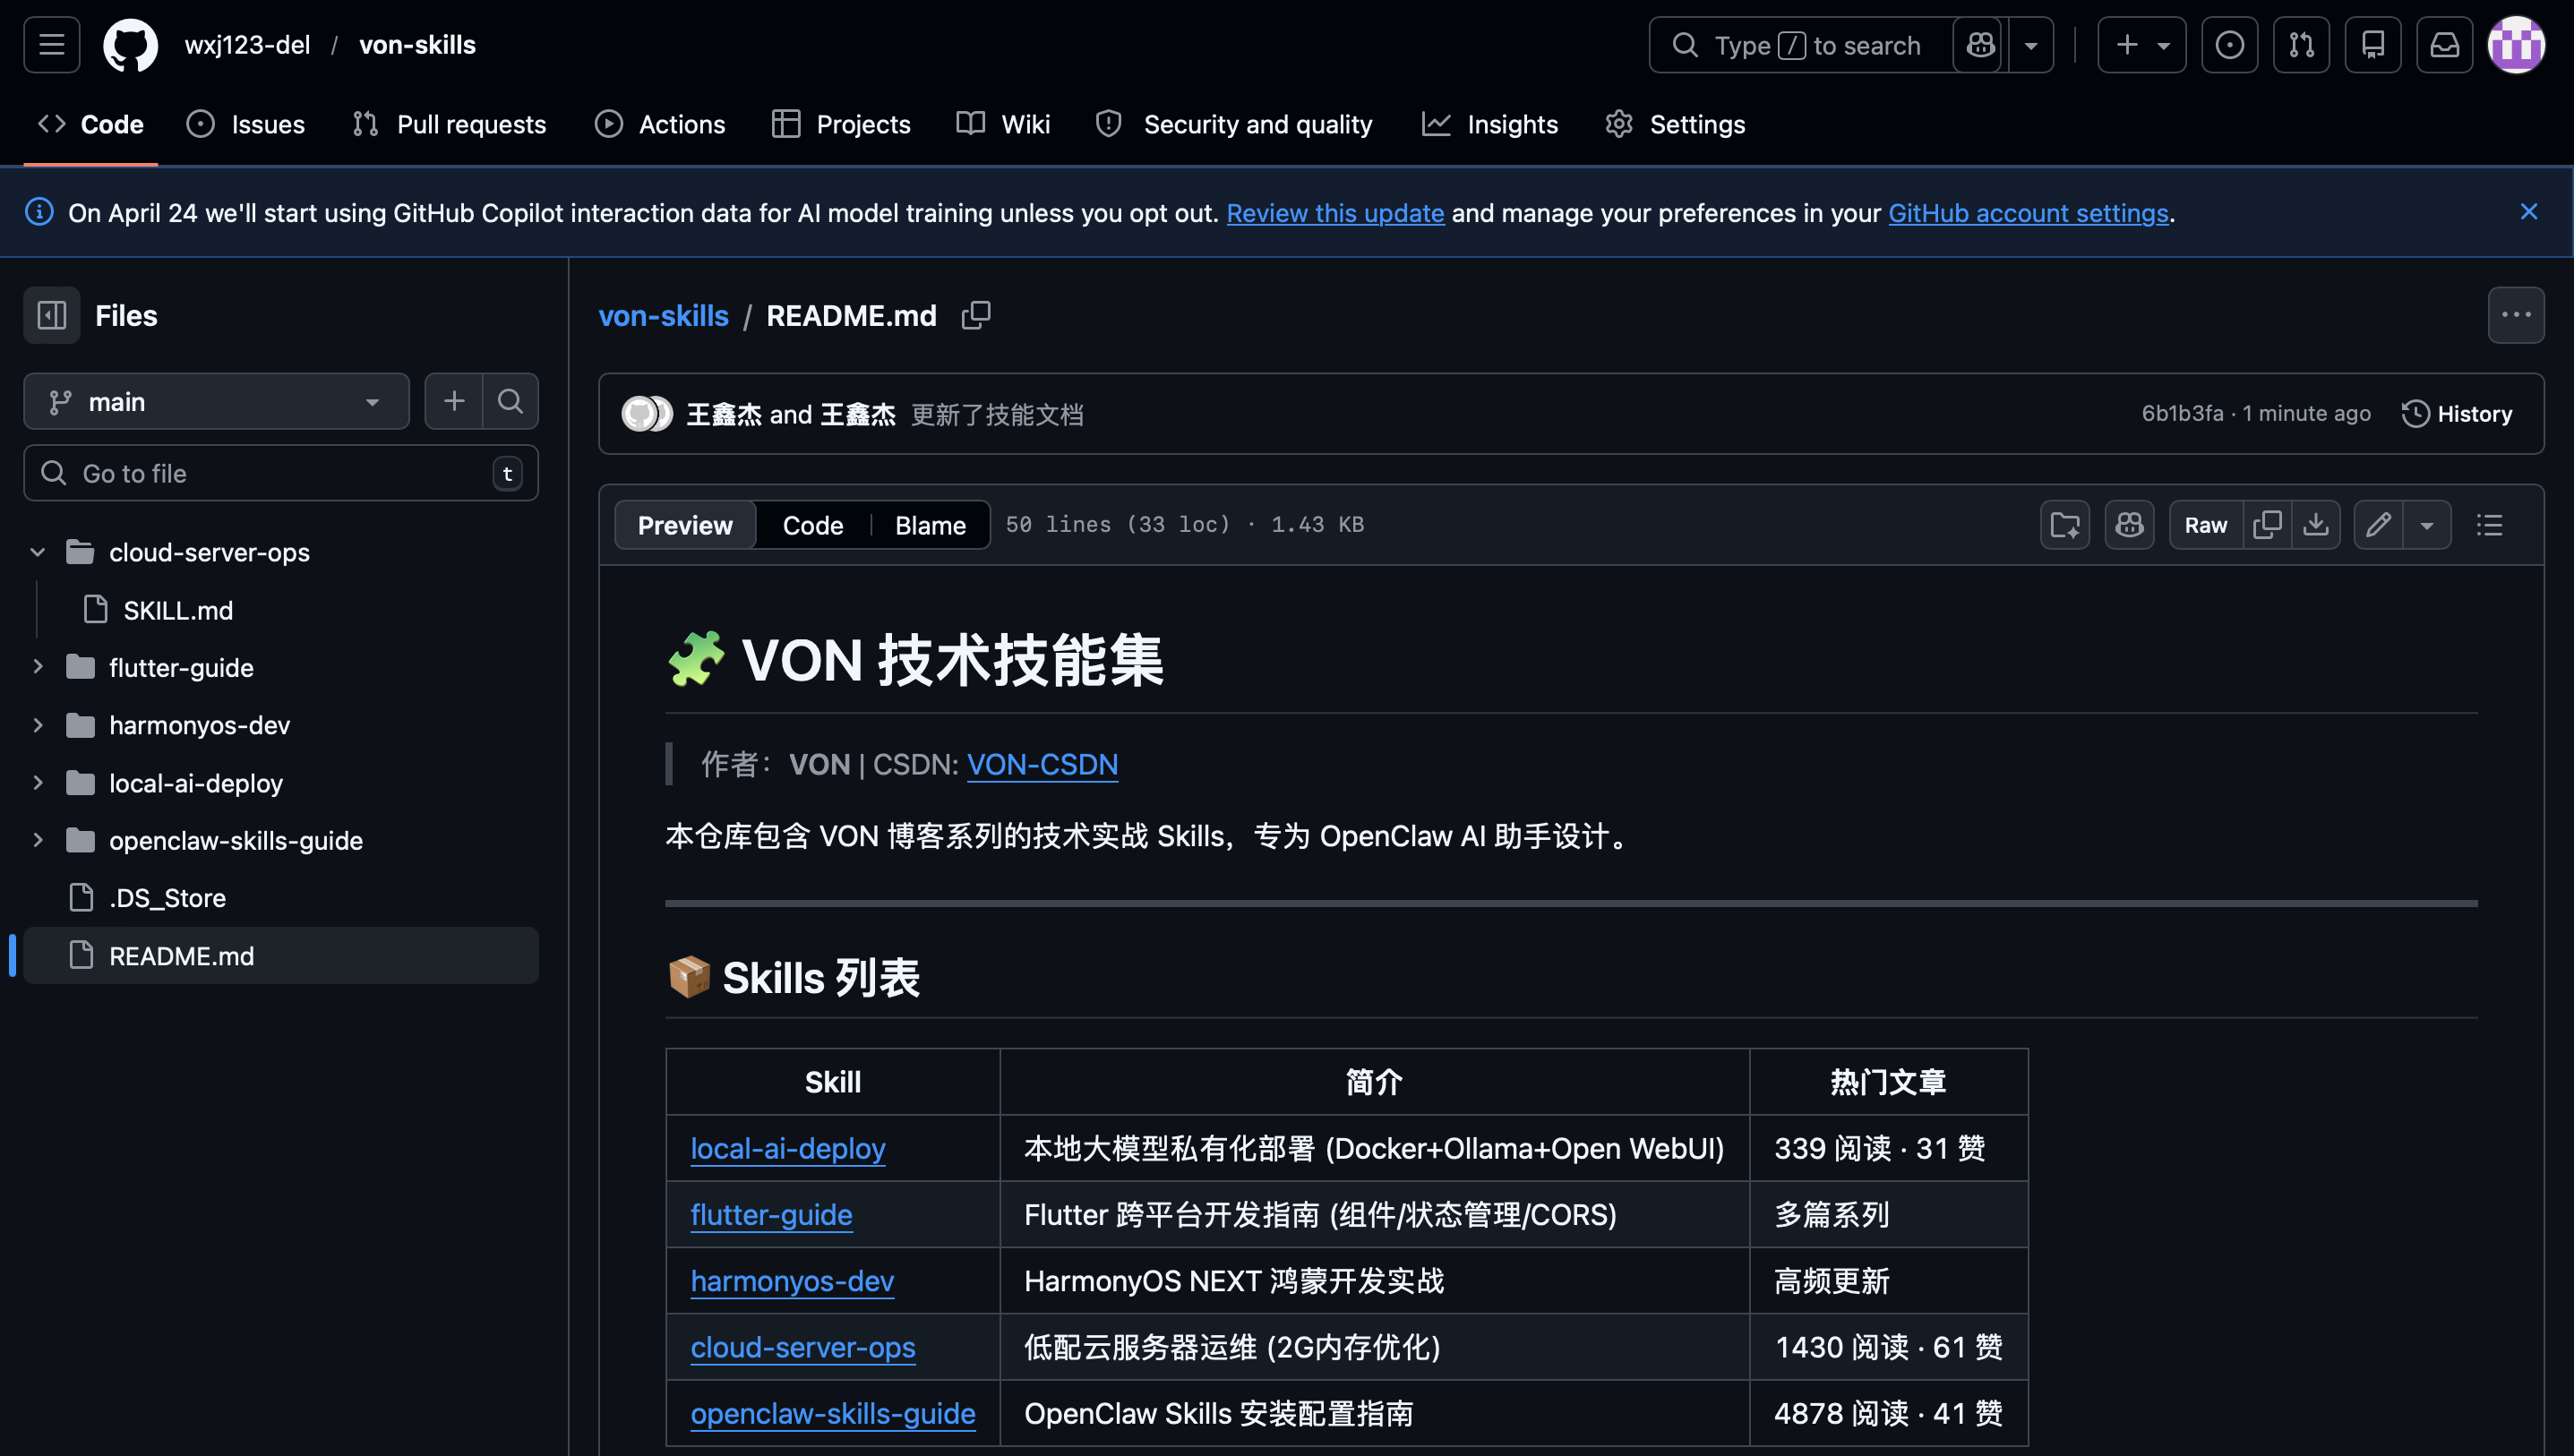Search files with the magnifier icon
The width and height of the screenshot is (2574, 1456).
click(510, 401)
